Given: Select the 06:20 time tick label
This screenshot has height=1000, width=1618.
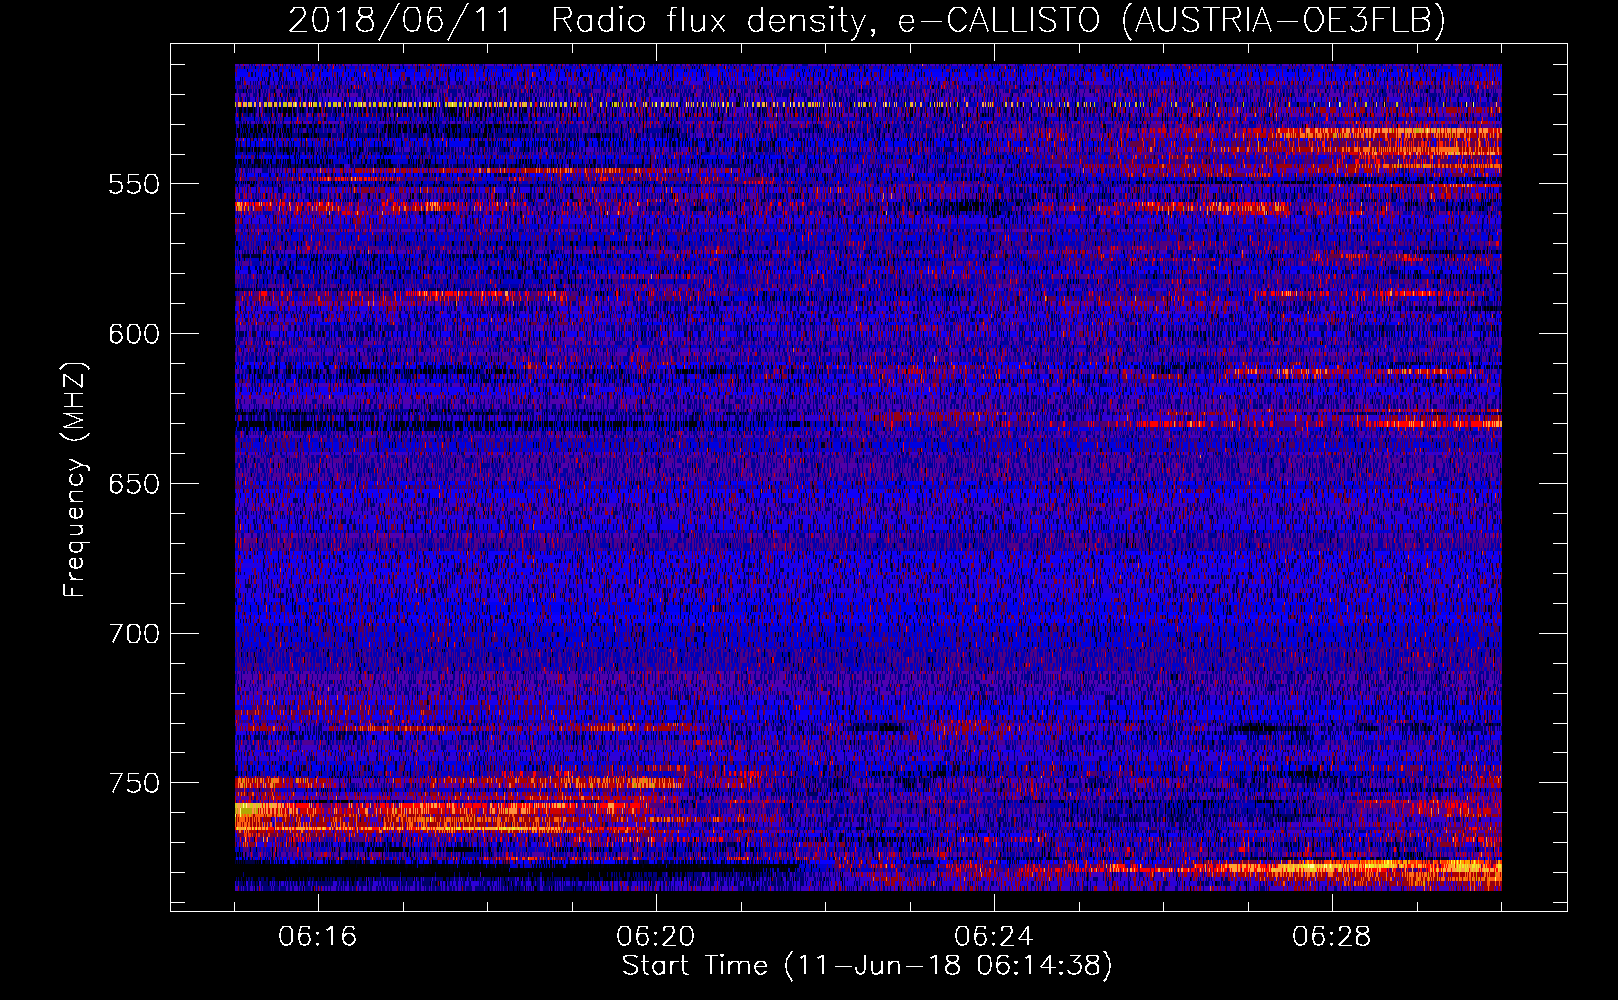Looking at the screenshot, I should pyautogui.click(x=656, y=937).
